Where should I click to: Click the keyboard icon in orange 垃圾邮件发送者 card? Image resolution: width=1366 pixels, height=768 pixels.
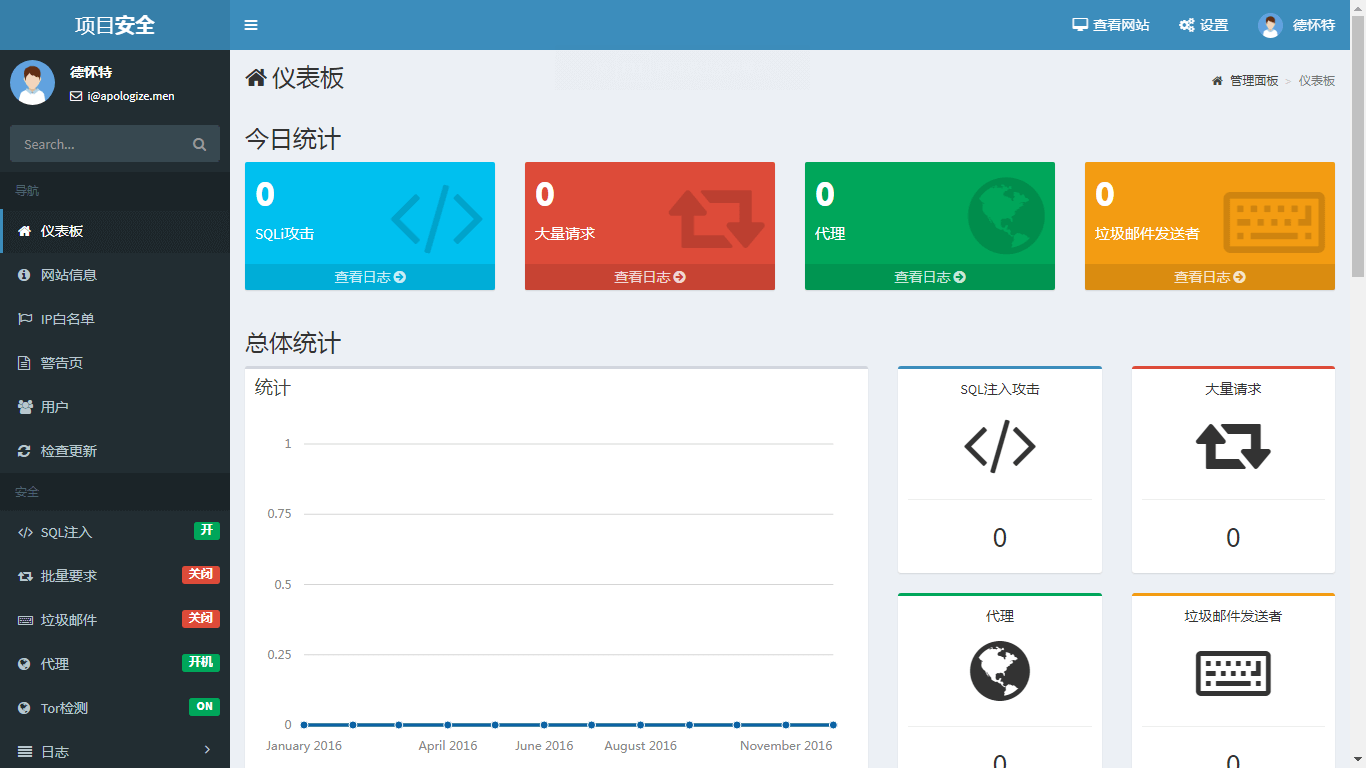1274,221
